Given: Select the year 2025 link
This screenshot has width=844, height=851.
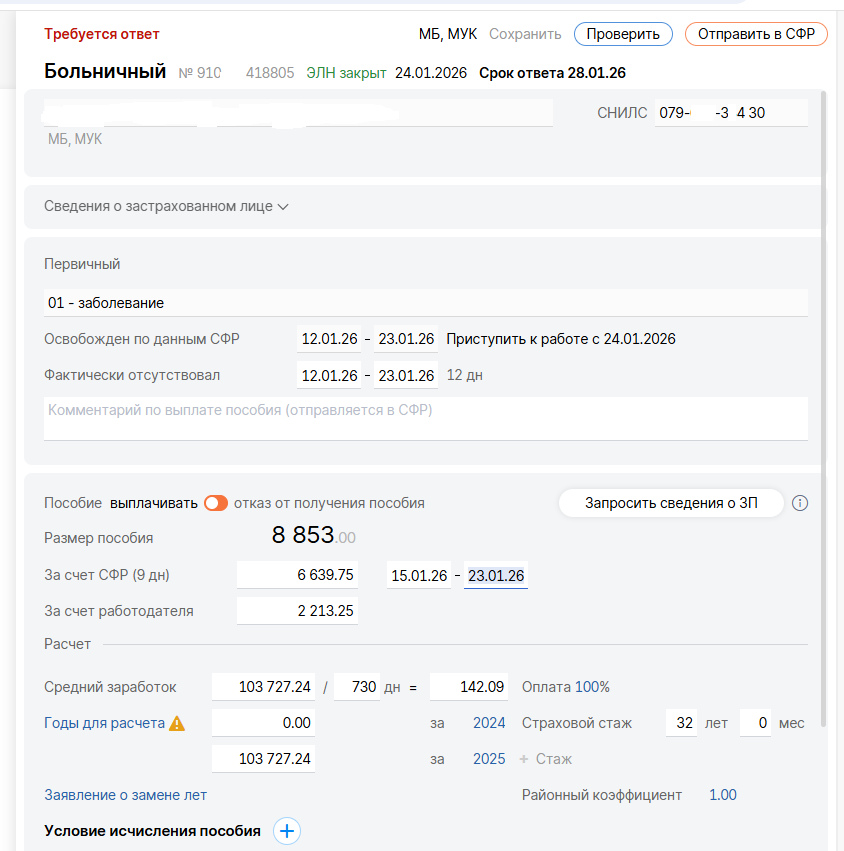Looking at the screenshot, I should pyautogui.click(x=488, y=759).
